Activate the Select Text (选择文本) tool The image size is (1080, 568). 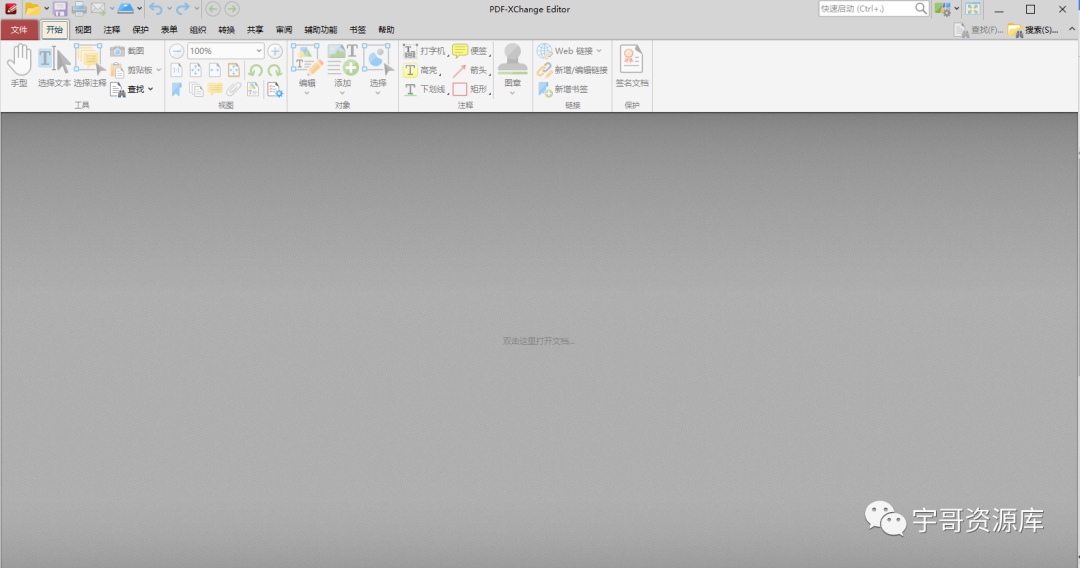pos(54,65)
